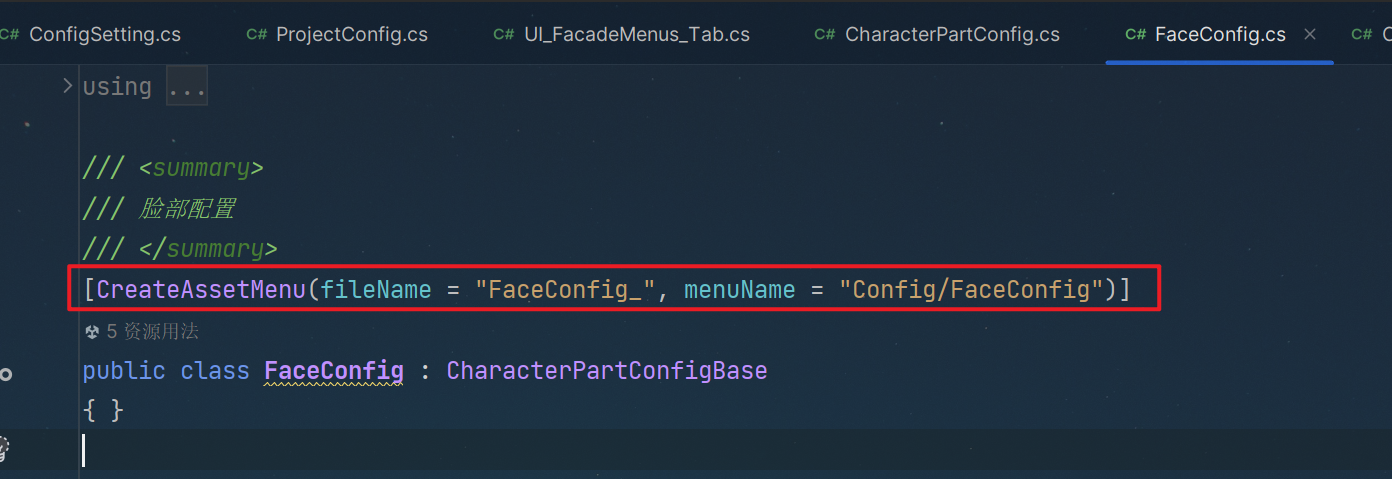This screenshot has width=1392, height=479.
Task: Go to the CharacterPartConfig.cs tab
Action: click(x=951, y=34)
